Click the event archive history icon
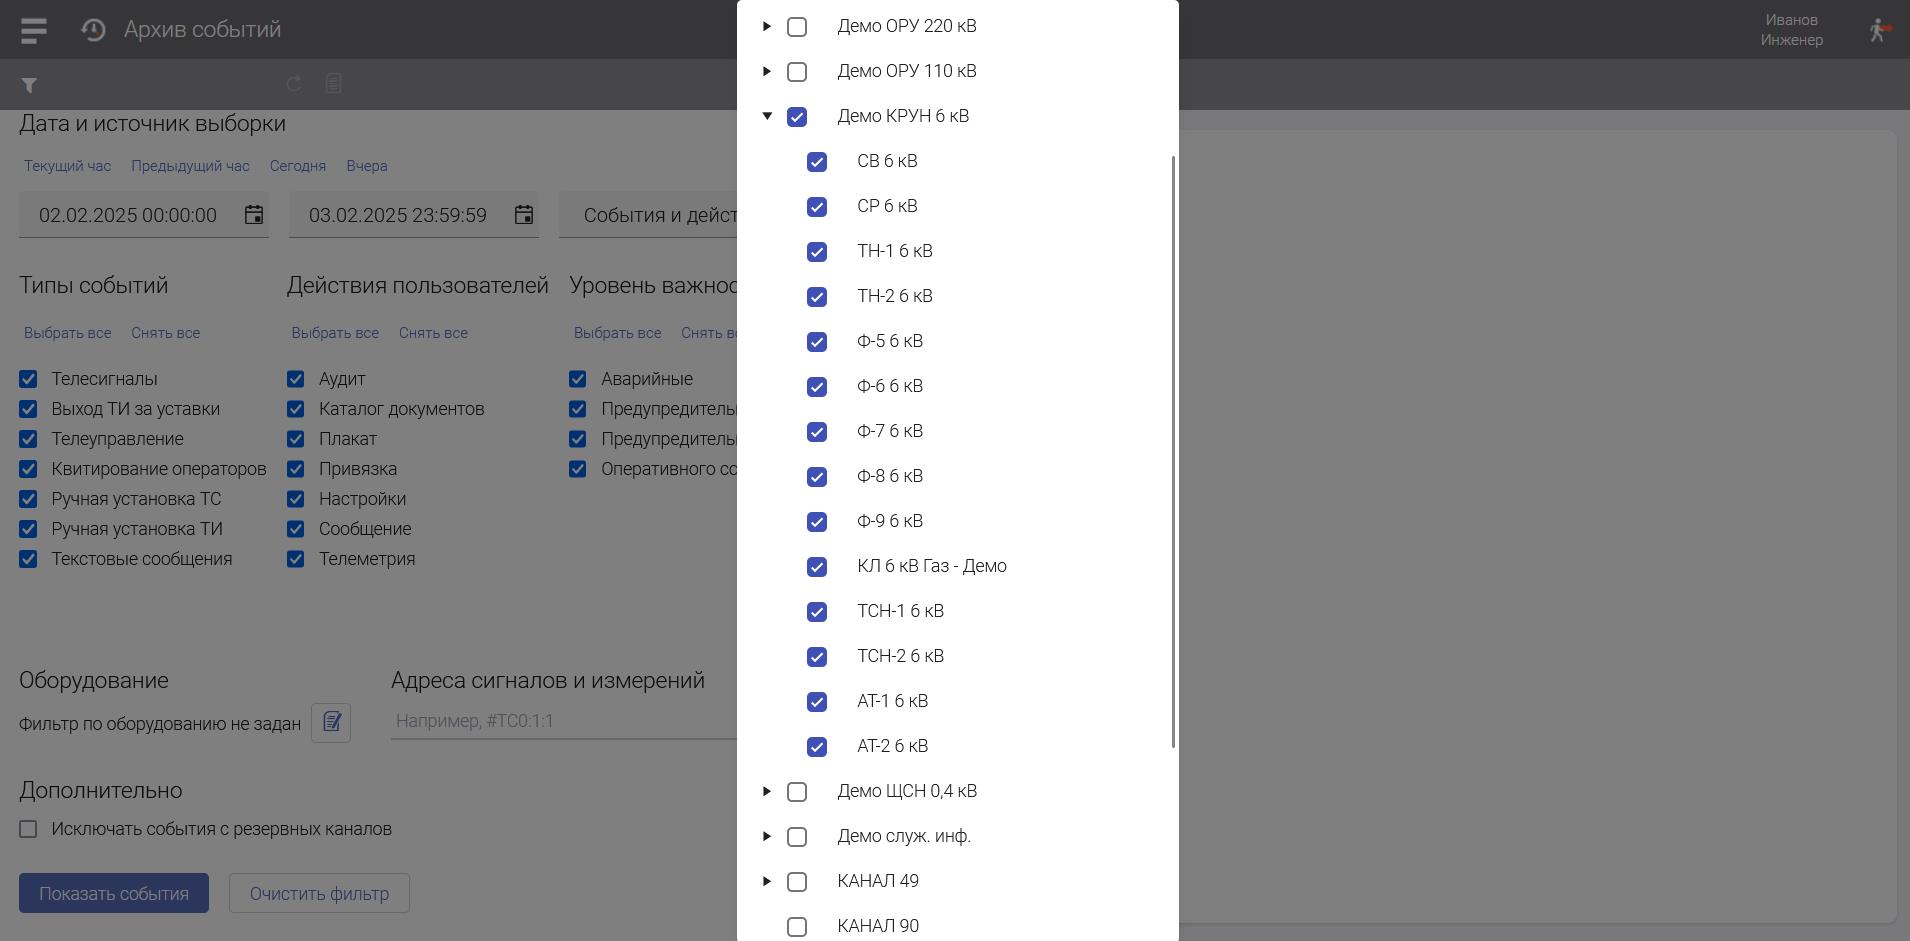 pyautogui.click(x=93, y=30)
